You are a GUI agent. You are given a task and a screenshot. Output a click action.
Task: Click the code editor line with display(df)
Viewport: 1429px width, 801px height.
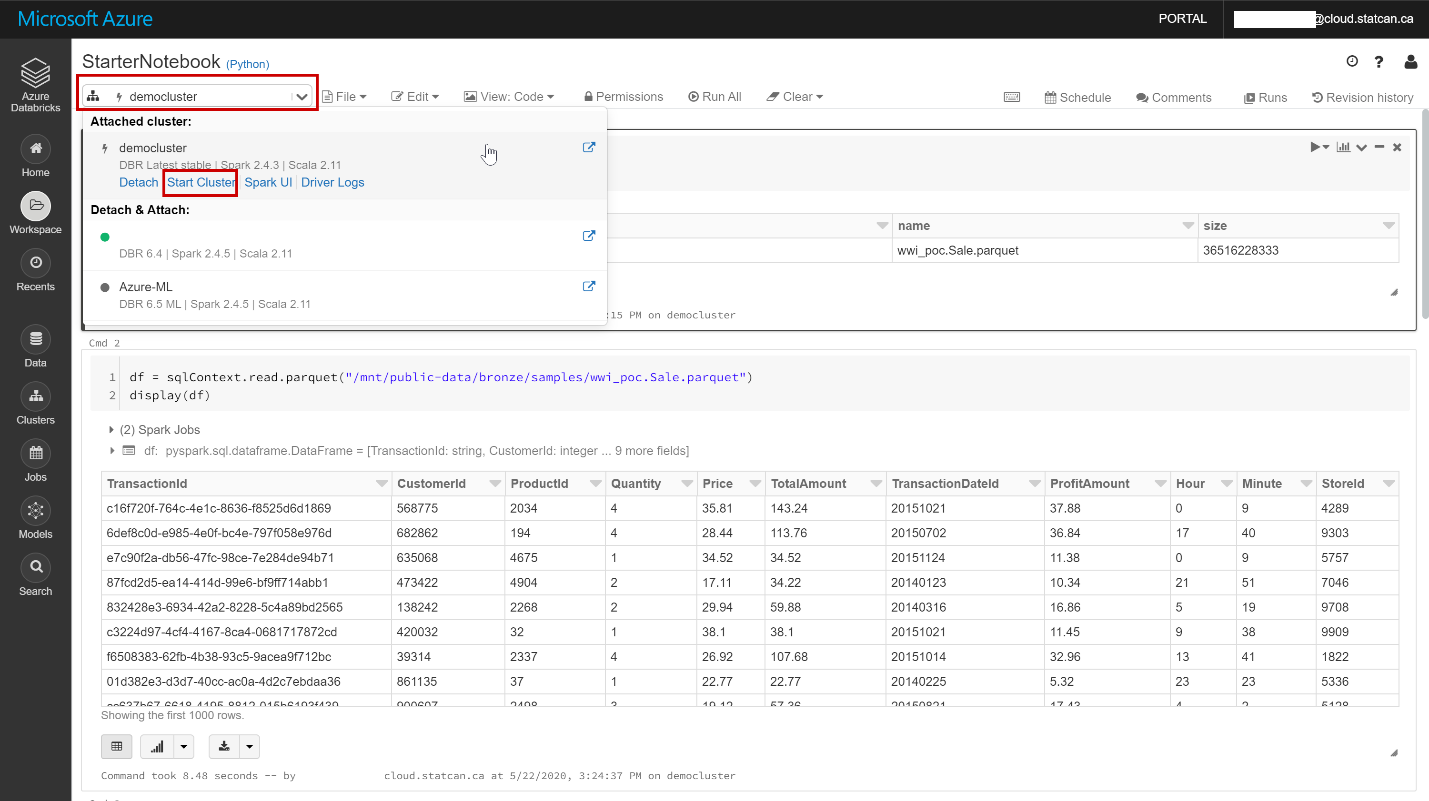coord(170,395)
